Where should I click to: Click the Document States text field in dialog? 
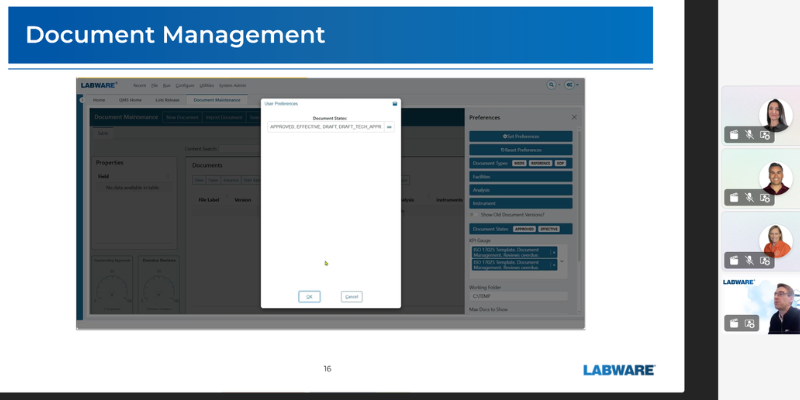coord(326,127)
